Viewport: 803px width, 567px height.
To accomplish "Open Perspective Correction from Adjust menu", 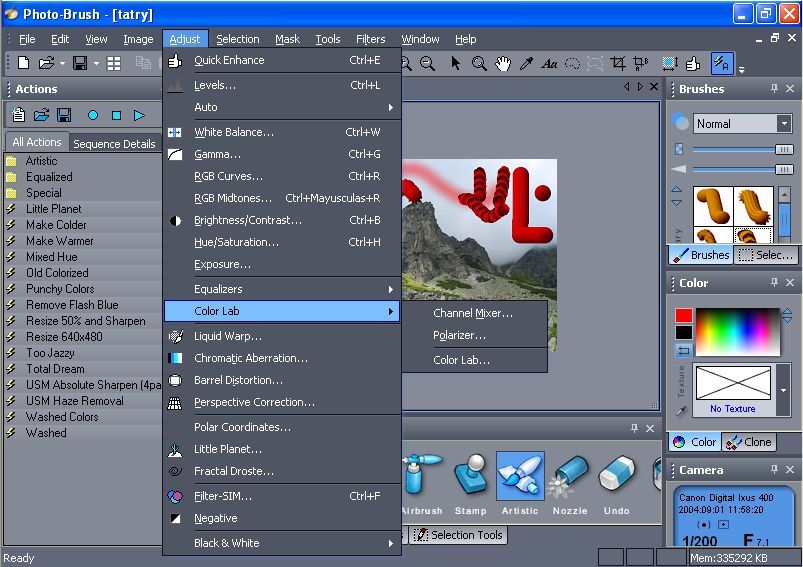I will (x=282, y=402).
